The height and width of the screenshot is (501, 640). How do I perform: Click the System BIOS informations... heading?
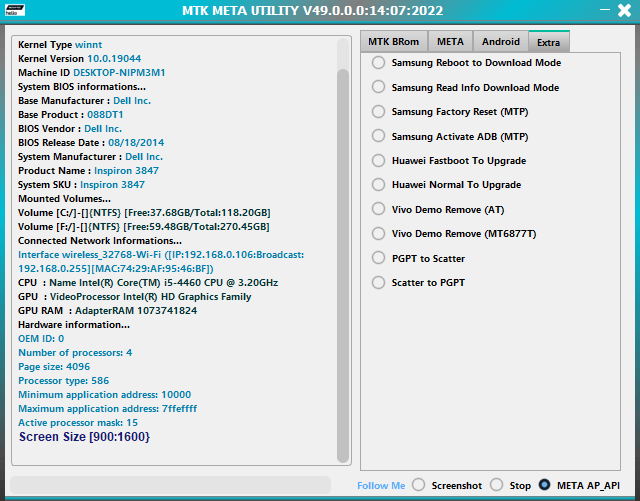82,87
